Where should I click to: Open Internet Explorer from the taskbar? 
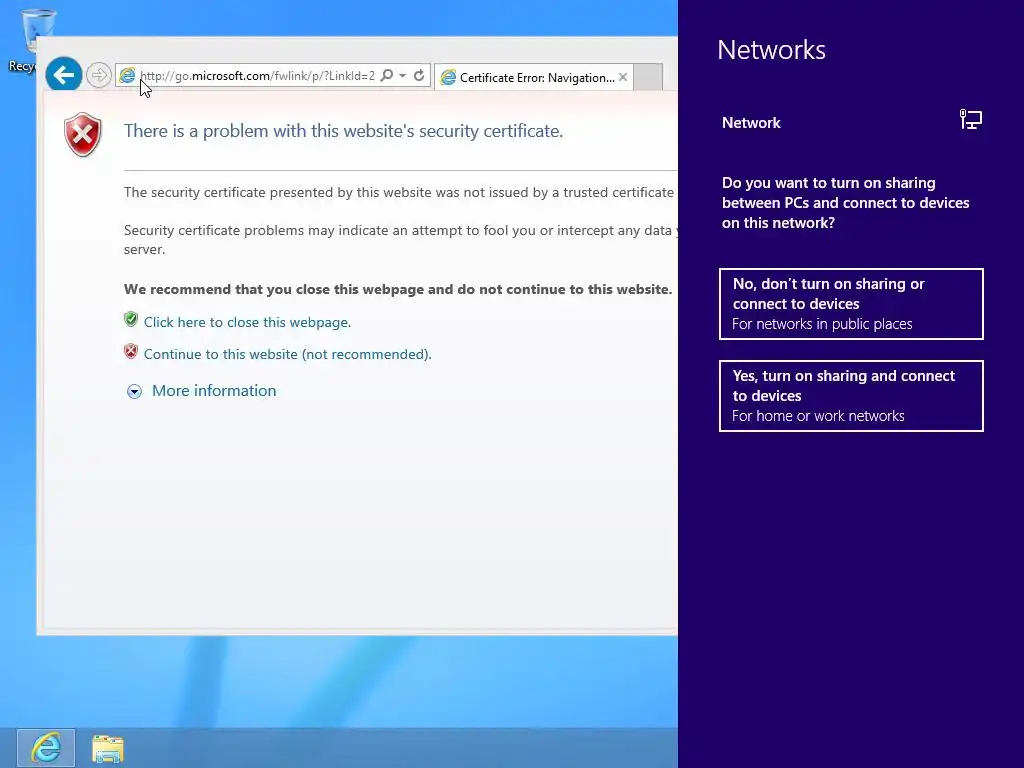(46, 748)
